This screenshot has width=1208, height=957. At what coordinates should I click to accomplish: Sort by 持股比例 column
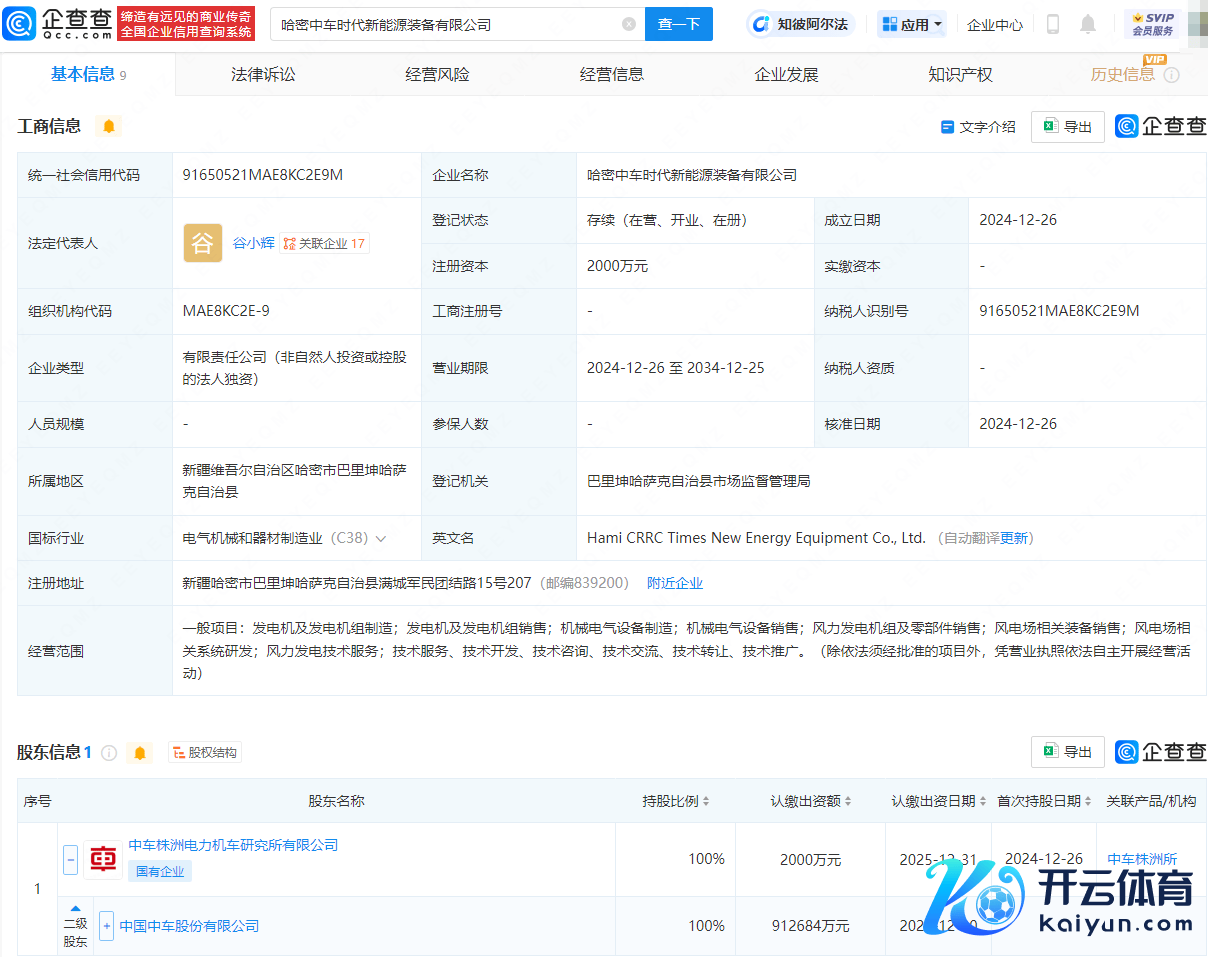click(x=676, y=801)
